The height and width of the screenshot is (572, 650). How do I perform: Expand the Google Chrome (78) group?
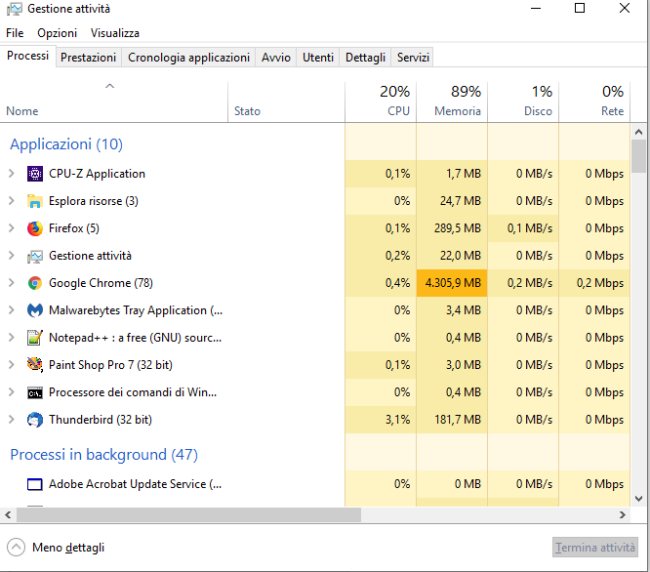pyautogui.click(x=12, y=283)
